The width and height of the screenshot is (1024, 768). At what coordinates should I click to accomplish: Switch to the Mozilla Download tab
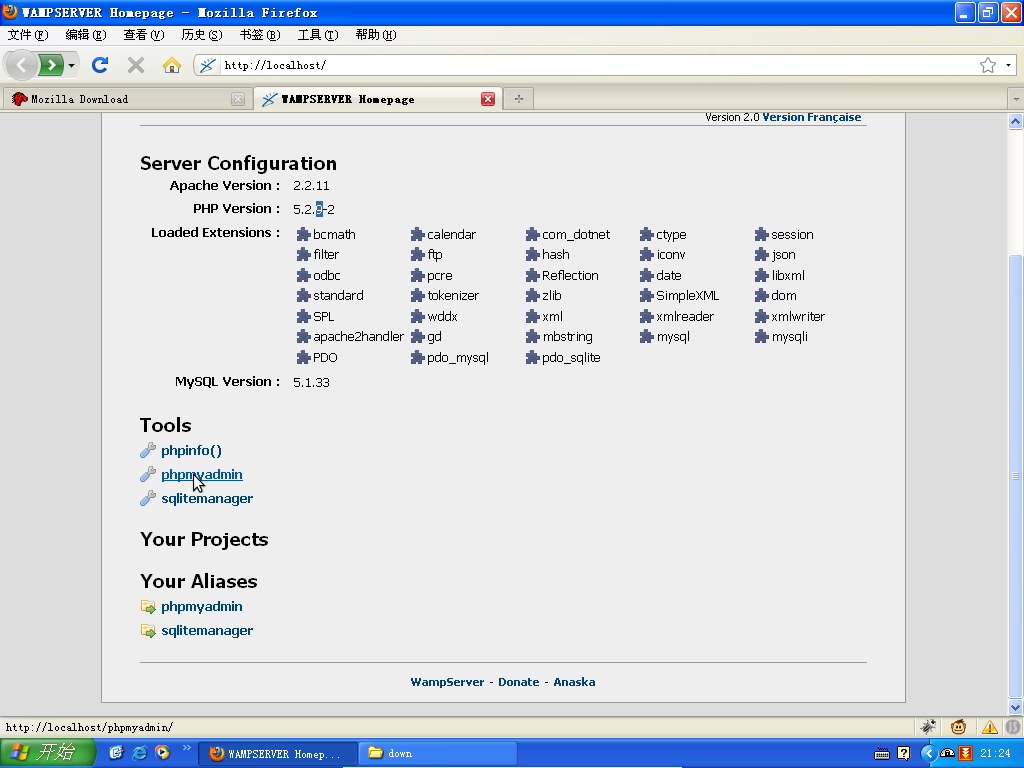[x=127, y=99]
